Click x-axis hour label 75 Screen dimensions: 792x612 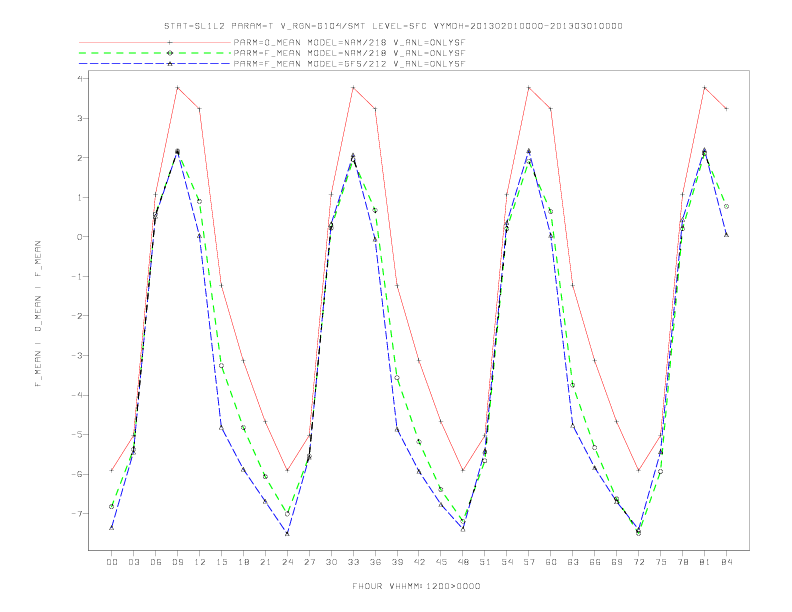point(661,562)
